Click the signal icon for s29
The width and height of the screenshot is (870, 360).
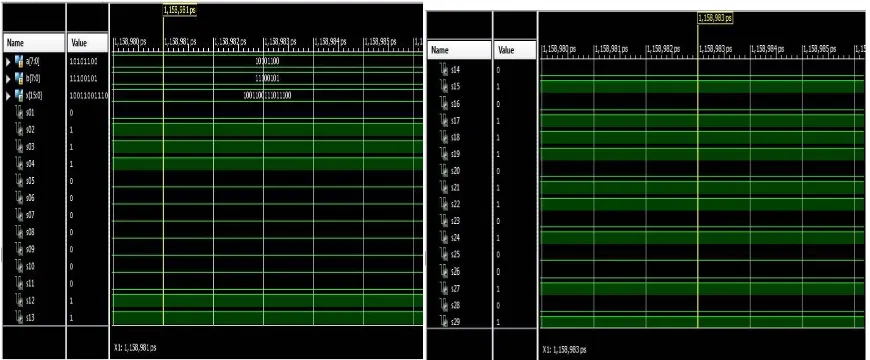point(443,322)
